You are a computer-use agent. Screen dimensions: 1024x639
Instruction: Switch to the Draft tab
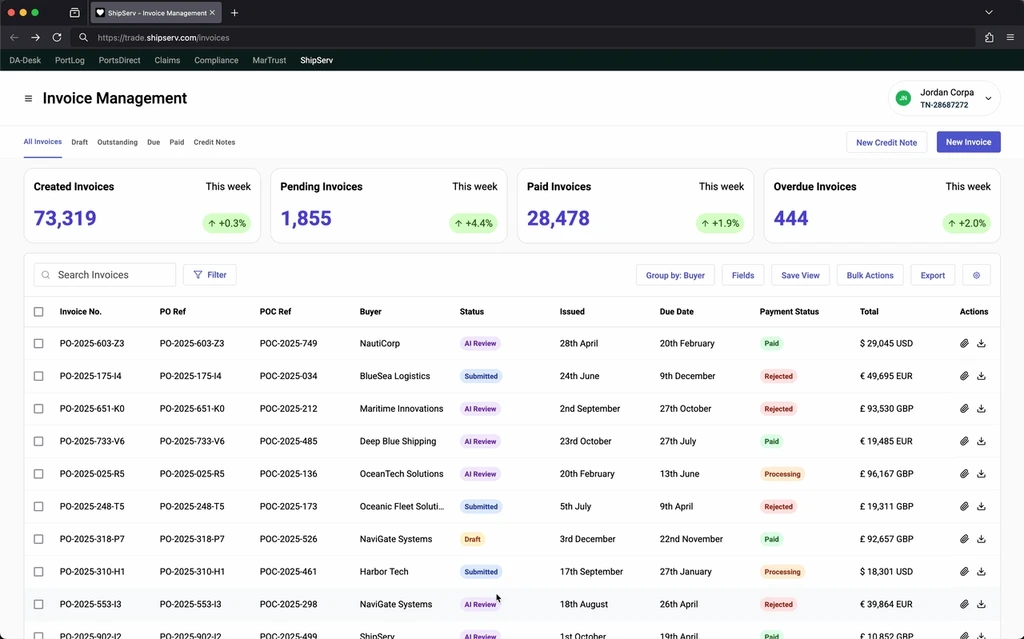tap(80, 142)
